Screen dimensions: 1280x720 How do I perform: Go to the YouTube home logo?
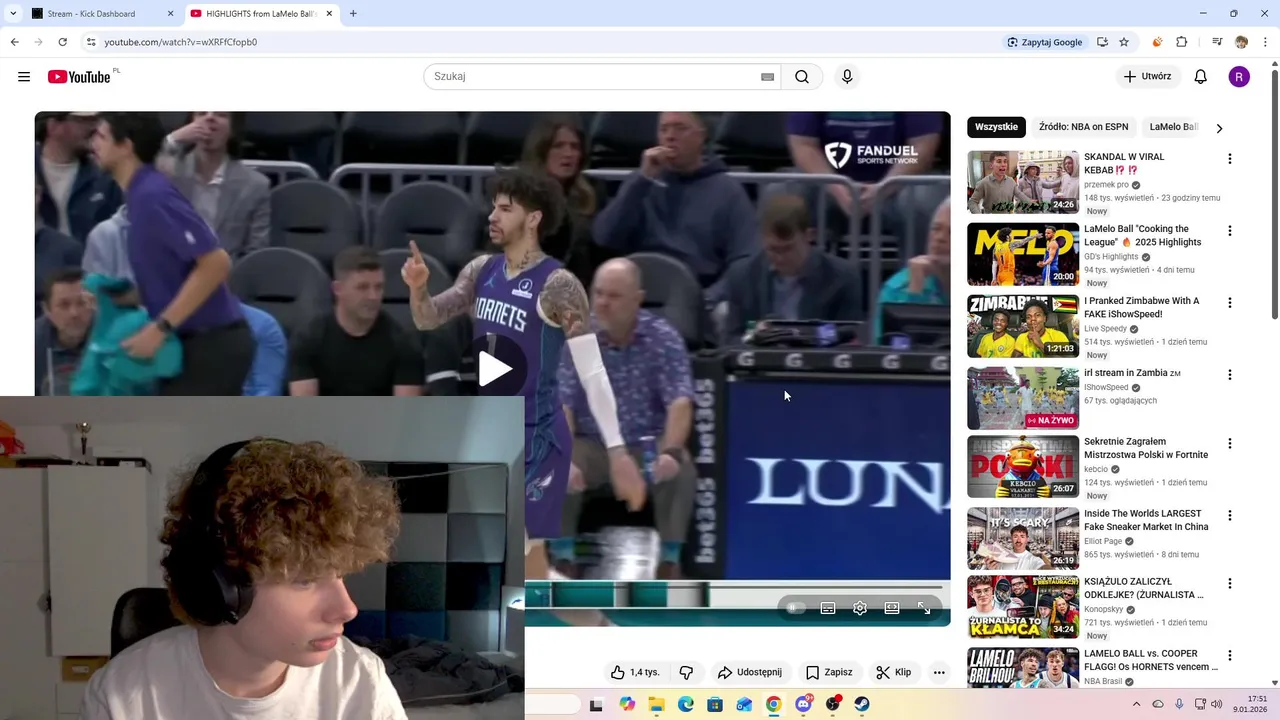coord(79,77)
